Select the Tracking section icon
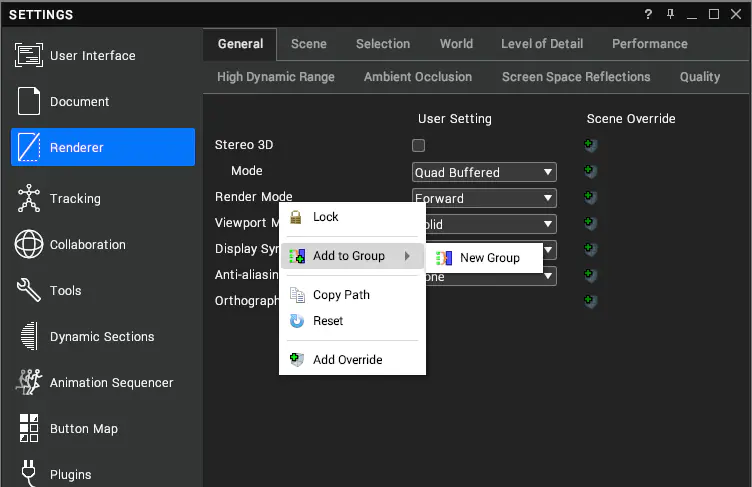This screenshot has width=752, height=487. point(29,198)
